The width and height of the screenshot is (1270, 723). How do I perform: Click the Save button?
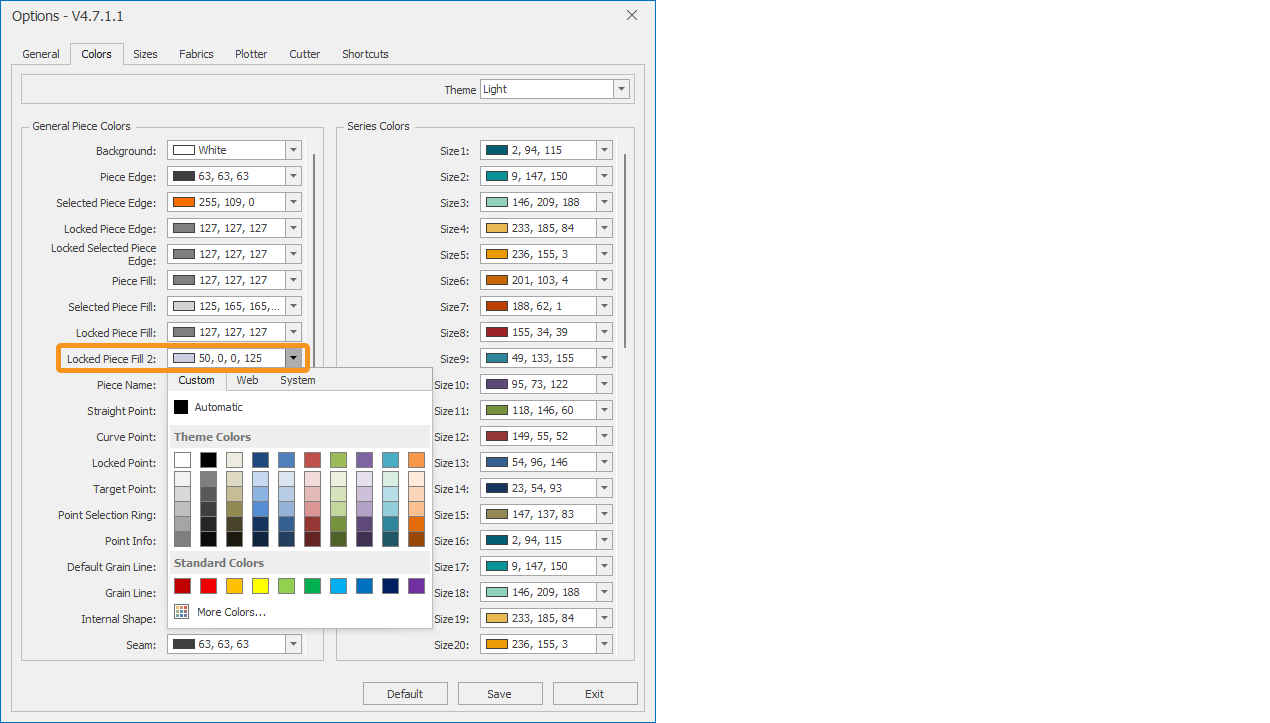click(x=499, y=694)
